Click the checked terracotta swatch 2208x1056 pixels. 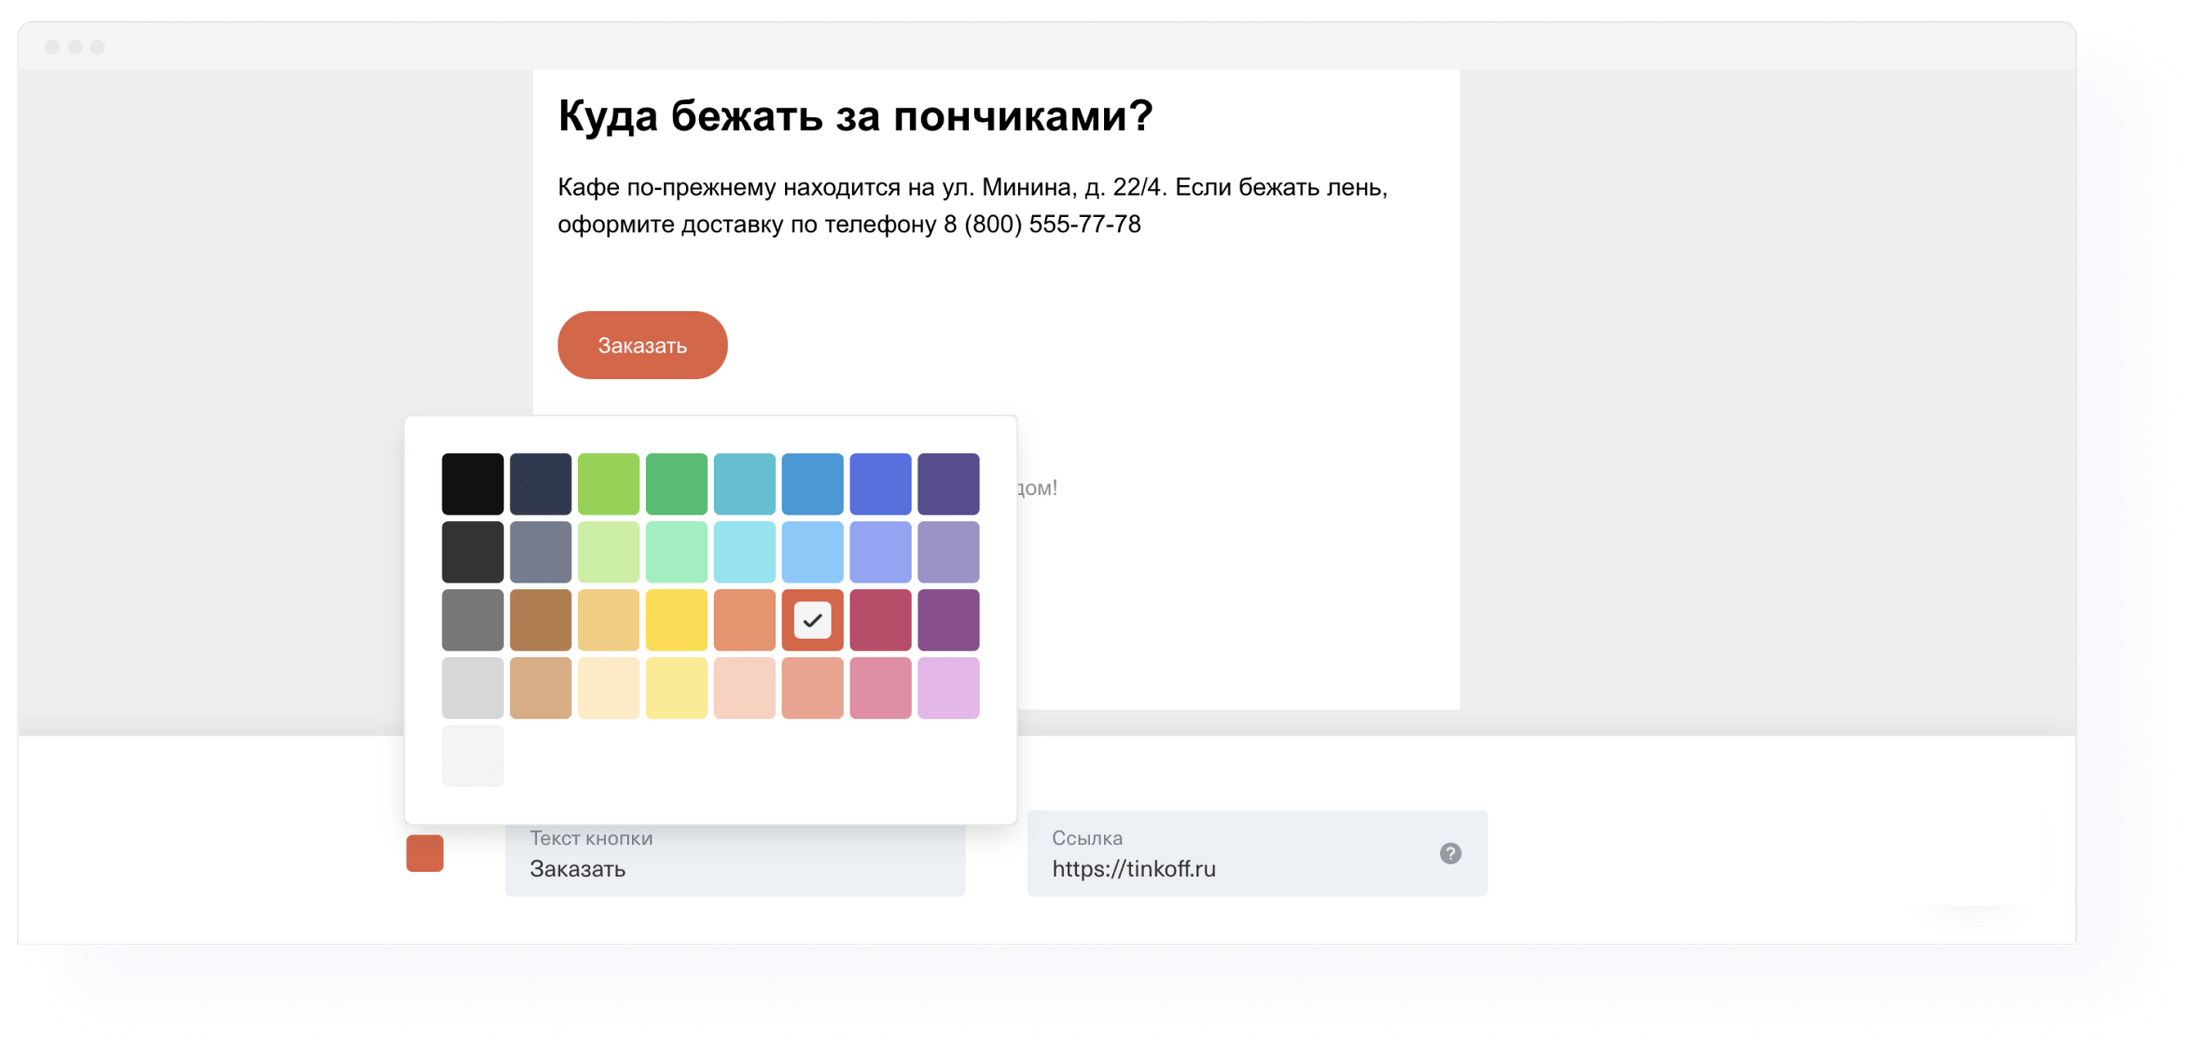pyautogui.click(x=813, y=620)
